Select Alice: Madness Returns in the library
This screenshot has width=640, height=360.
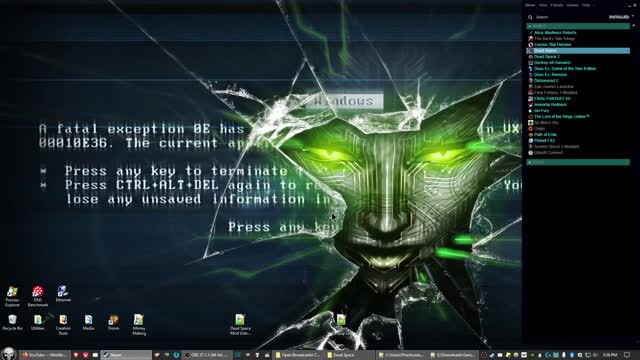(x=555, y=33)
